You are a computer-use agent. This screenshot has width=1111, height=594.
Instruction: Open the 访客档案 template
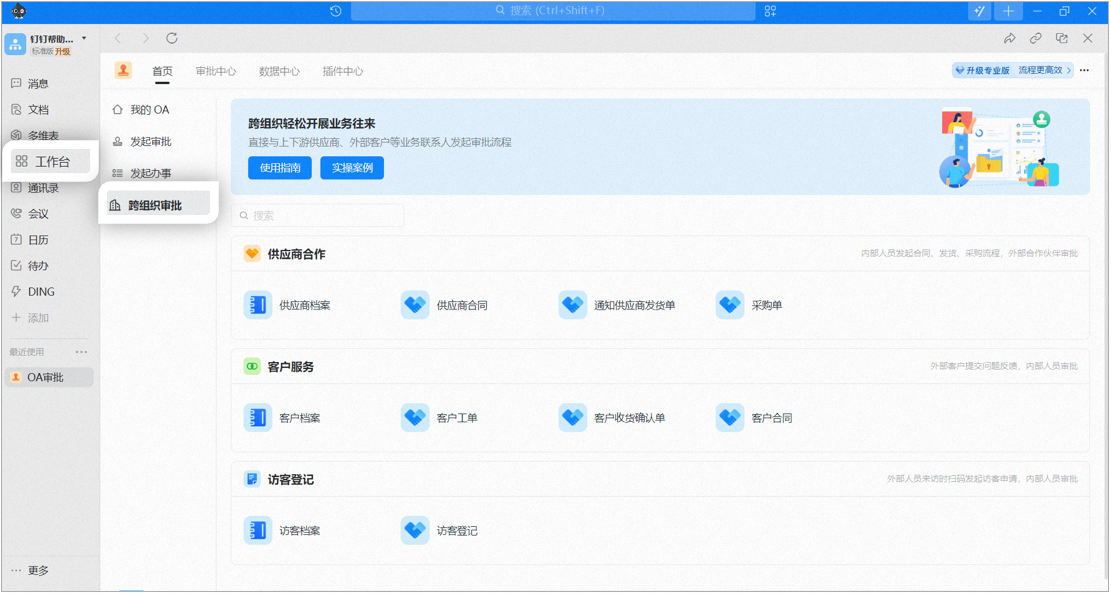(282, 530)
